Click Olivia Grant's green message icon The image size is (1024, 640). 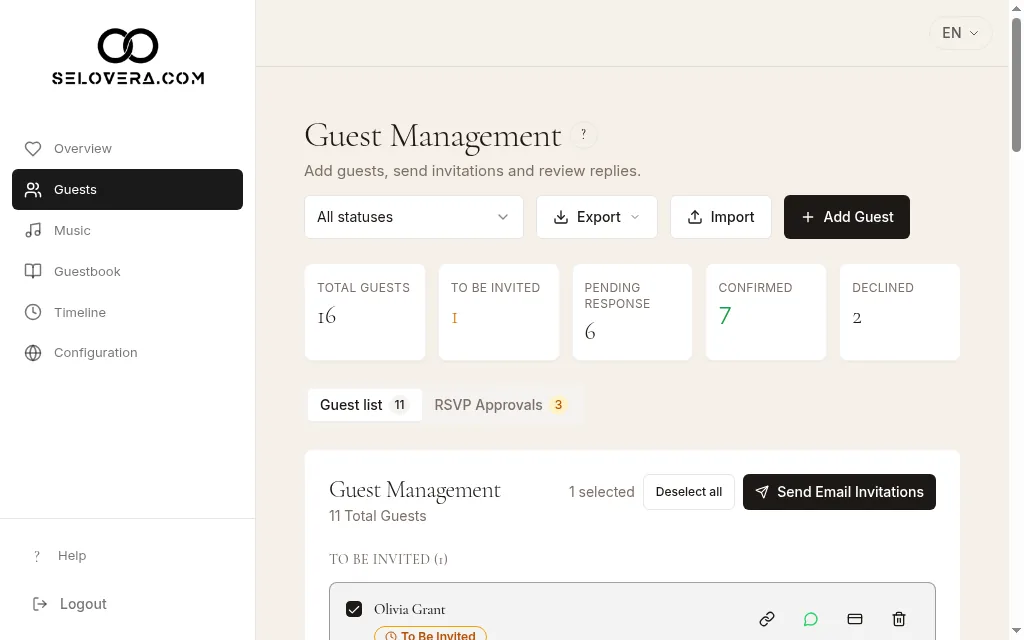[810, 618]
